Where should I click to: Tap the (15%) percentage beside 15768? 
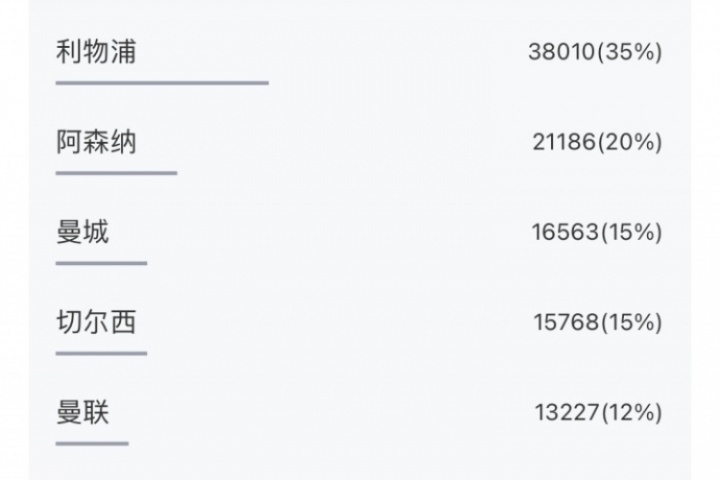coord(630,323)
